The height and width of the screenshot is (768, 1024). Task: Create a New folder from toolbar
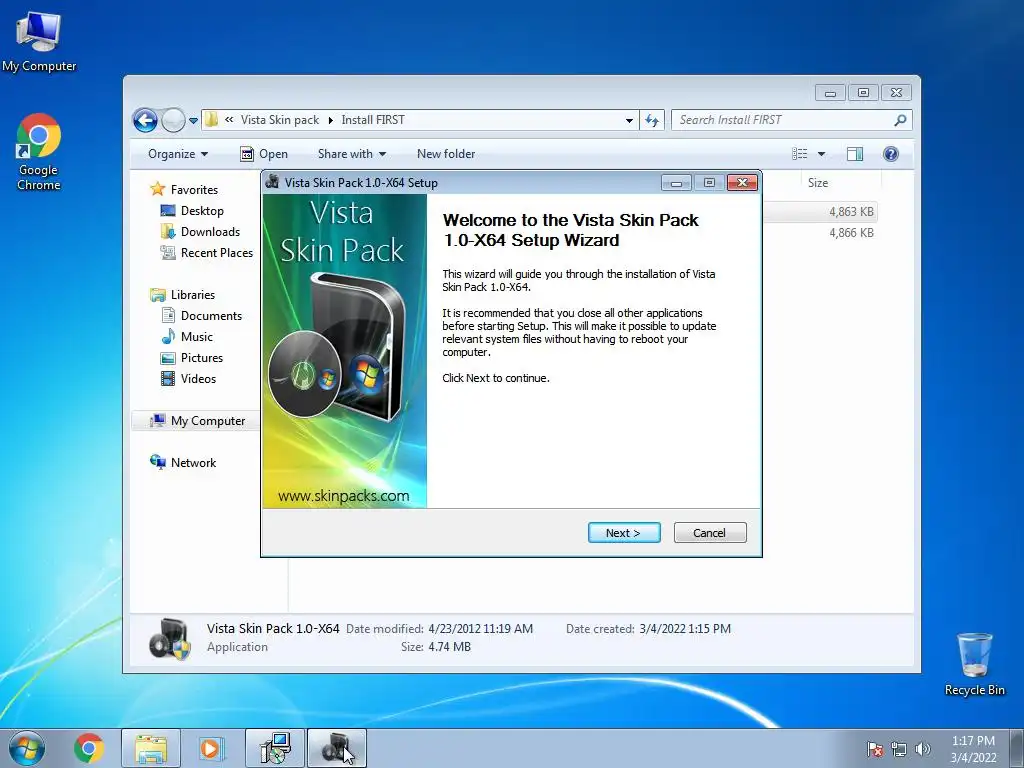[446, 154]
